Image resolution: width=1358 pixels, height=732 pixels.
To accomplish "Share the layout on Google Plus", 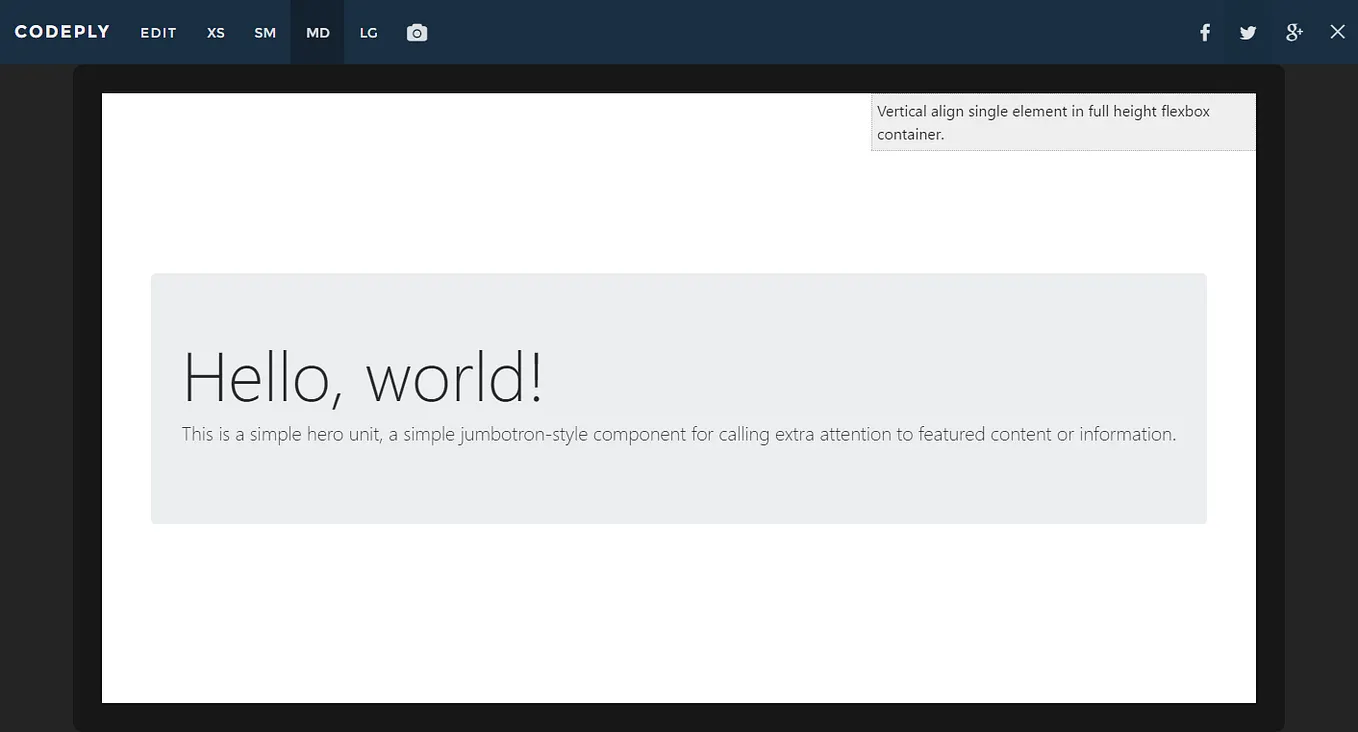I will (x=1292, y=30).
